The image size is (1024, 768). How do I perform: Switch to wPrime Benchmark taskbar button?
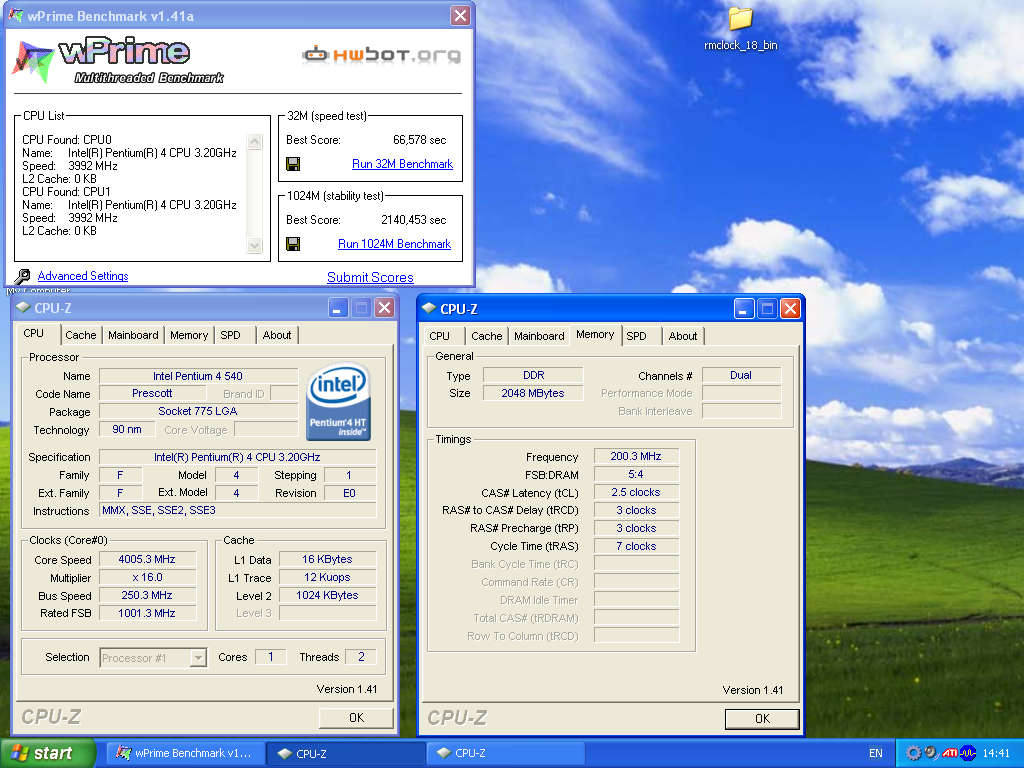coord(185,753)
